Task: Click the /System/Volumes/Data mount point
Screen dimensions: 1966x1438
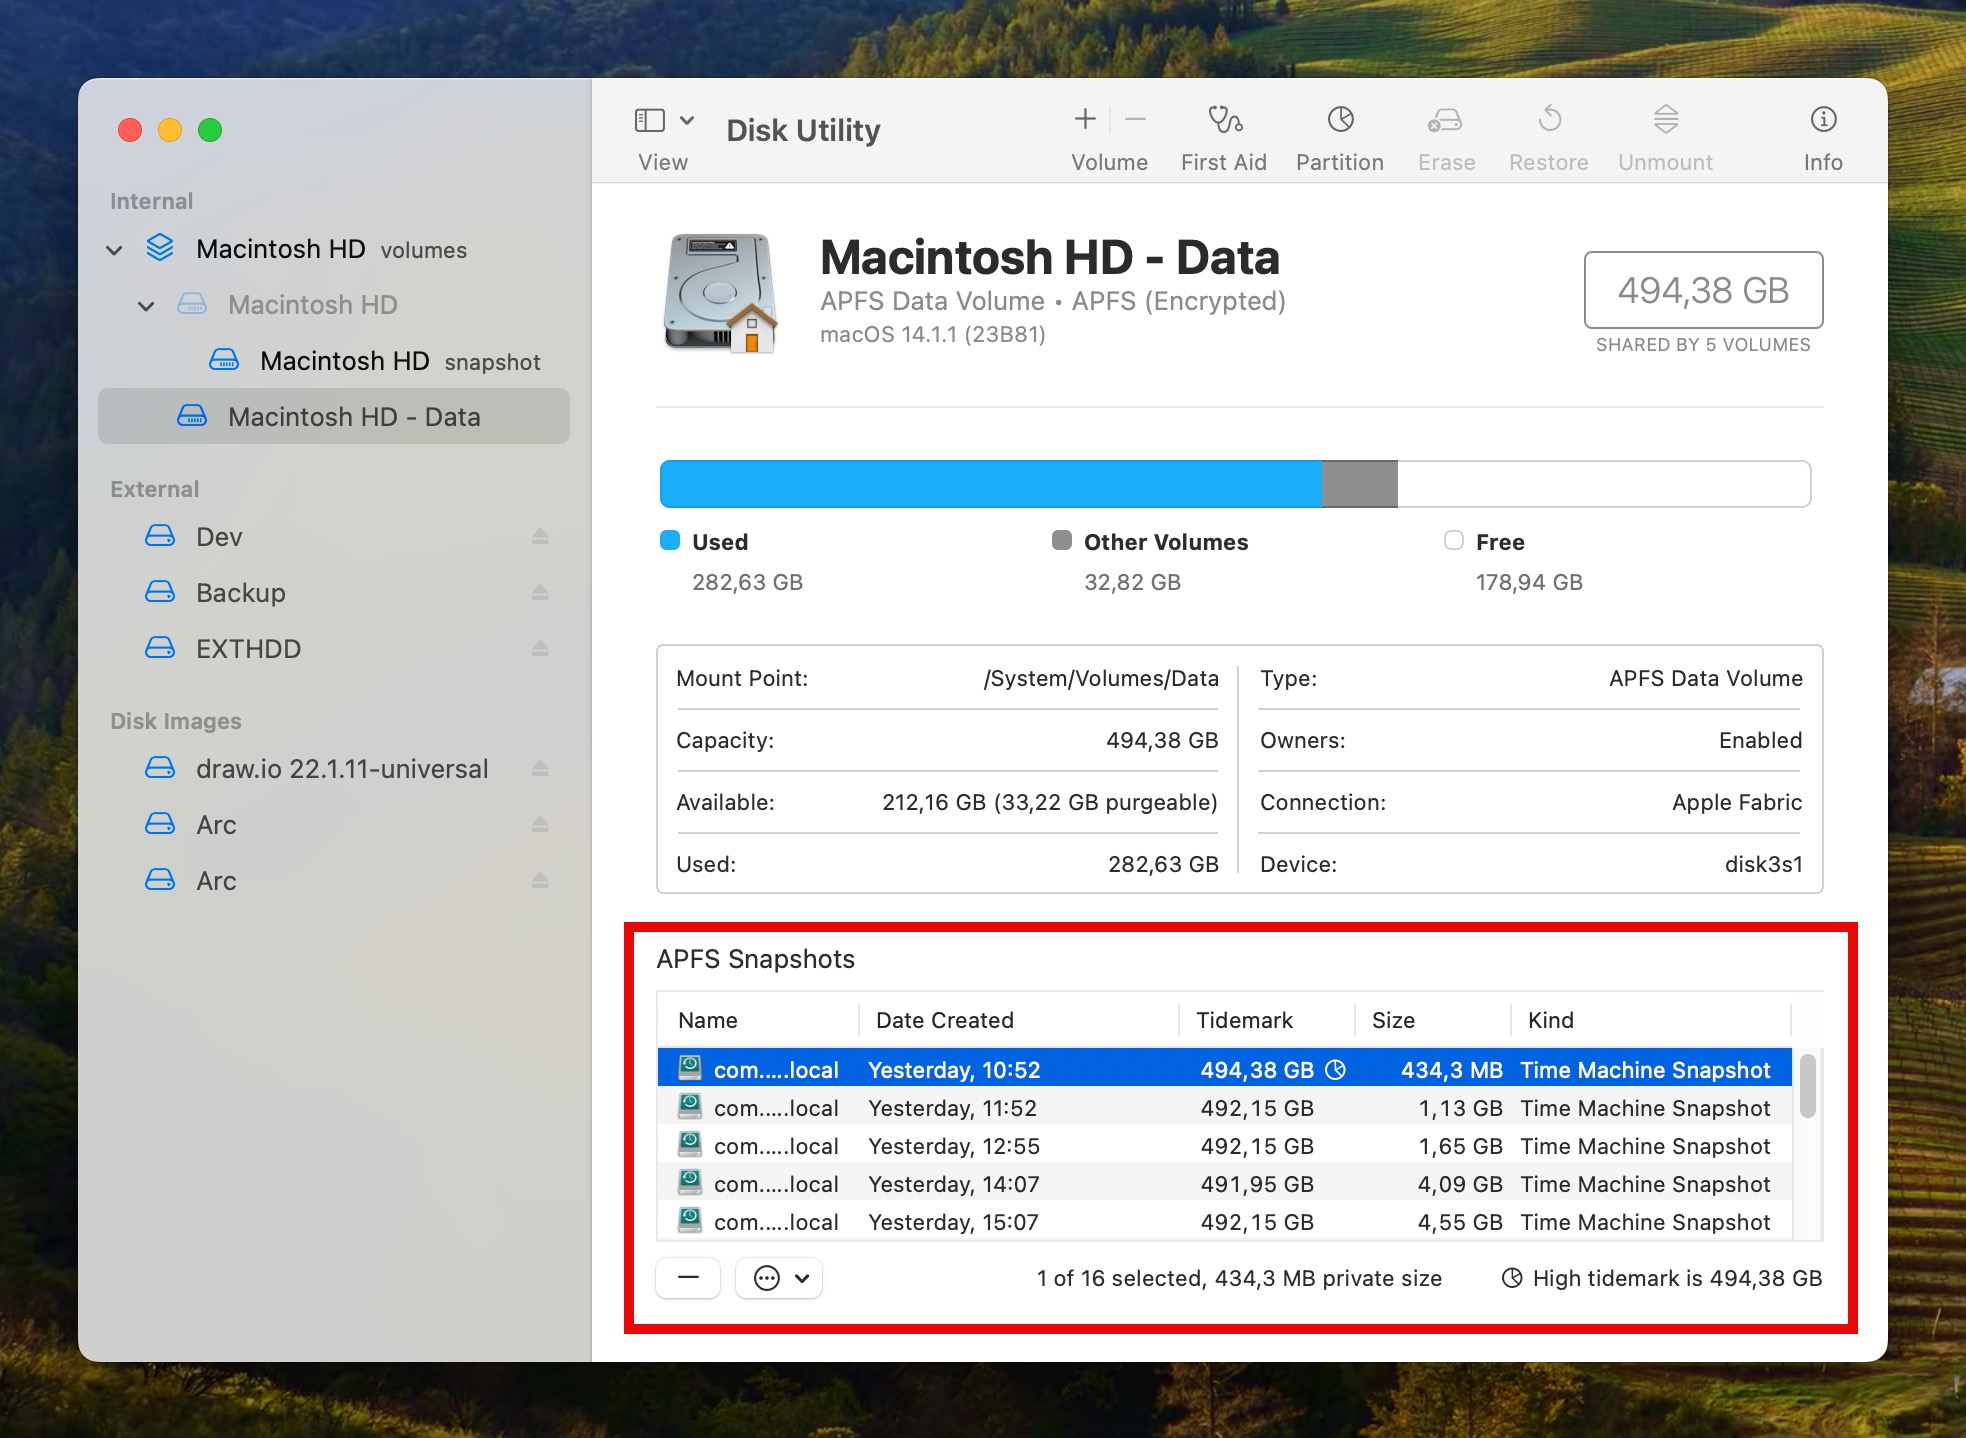Action: pos(1101,678)
